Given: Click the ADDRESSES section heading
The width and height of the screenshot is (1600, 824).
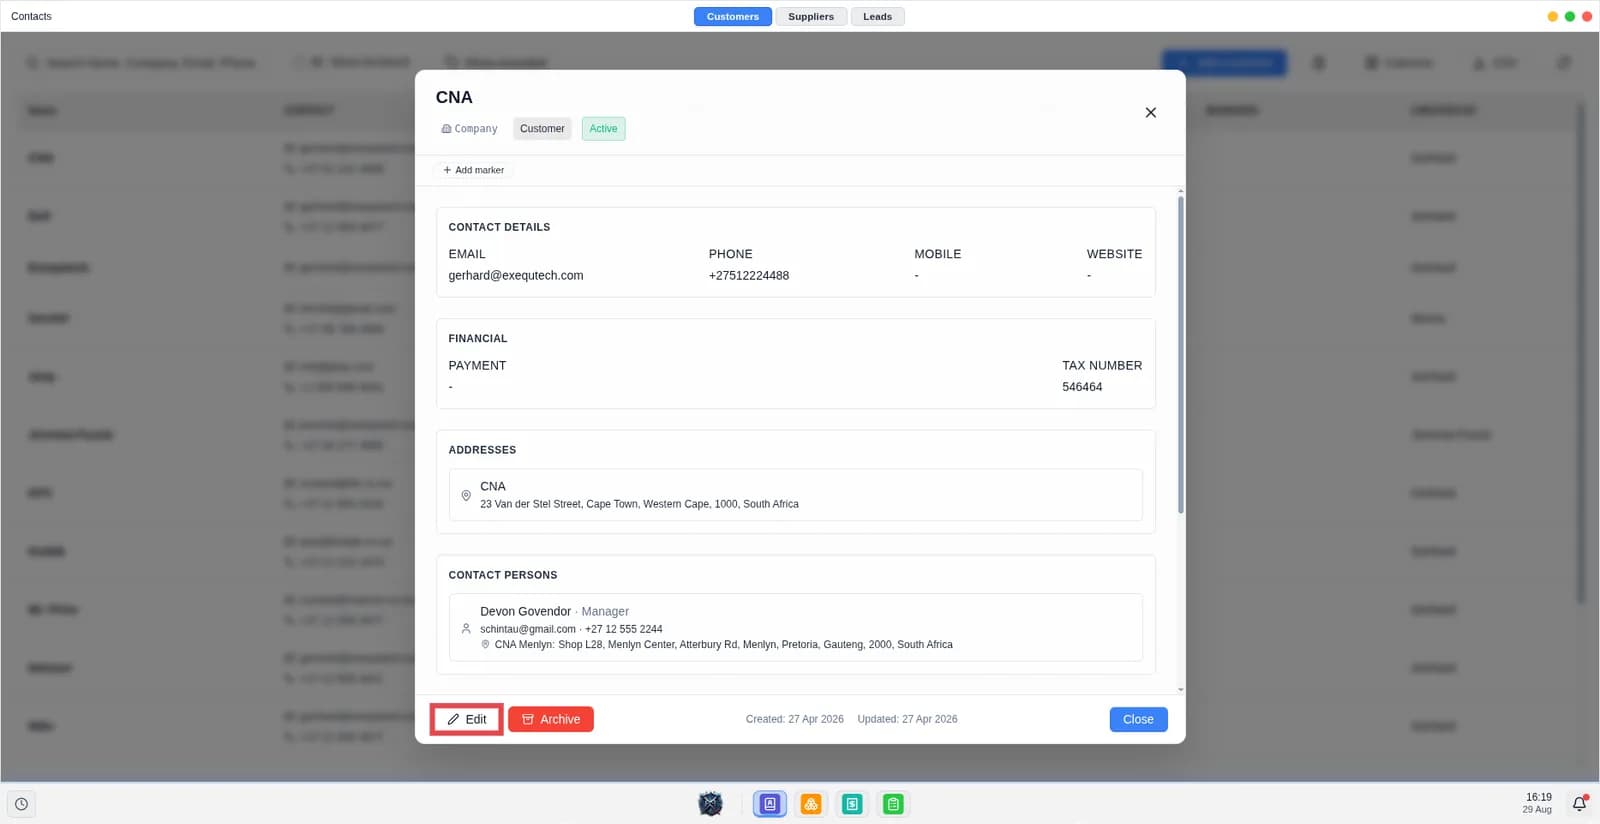Looking at the screenshot, I should [x=482, y=450].
